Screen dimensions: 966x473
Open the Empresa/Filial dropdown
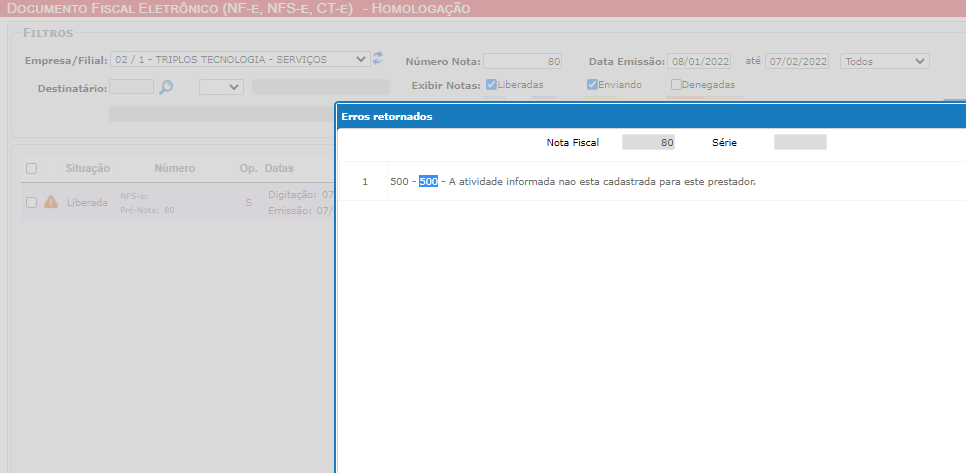[x=240, y=59]
